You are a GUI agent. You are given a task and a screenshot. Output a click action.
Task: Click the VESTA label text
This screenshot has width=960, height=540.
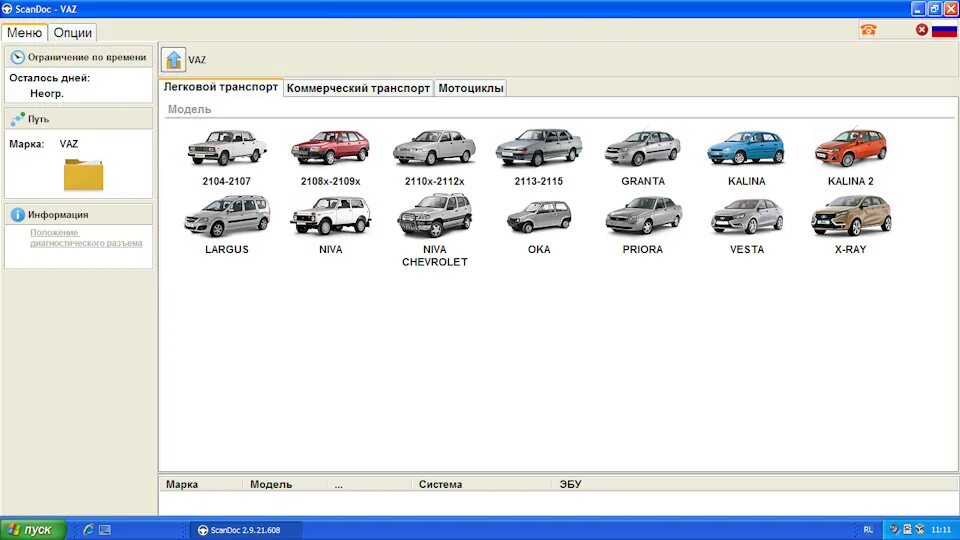pos(746,249)
